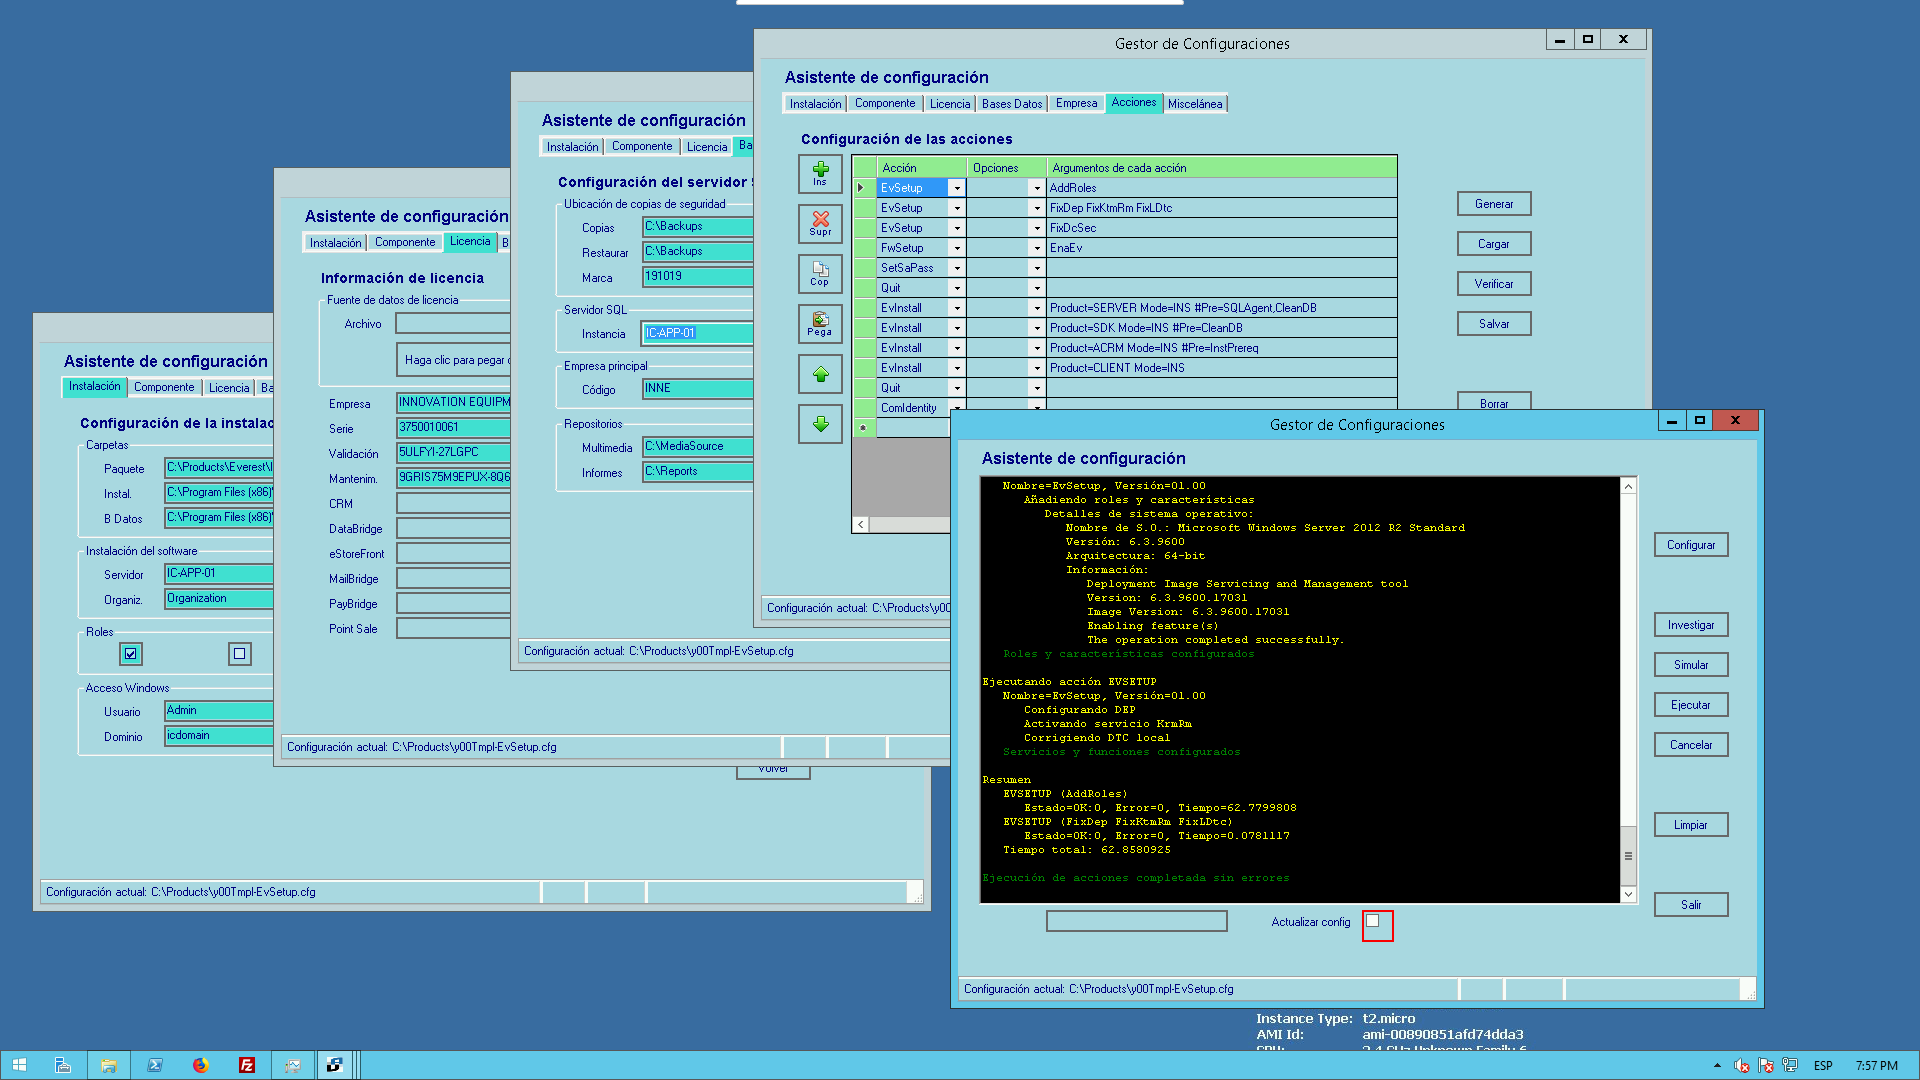The height and width of the screenshot is (1080, 1920).
Task: Click the green plus Ins button
Action: pyautogui.click(x=820, y=174)
